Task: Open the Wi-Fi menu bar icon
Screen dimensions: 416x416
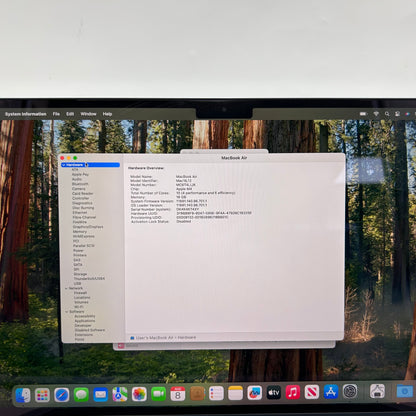Action: tap(376, 114)
